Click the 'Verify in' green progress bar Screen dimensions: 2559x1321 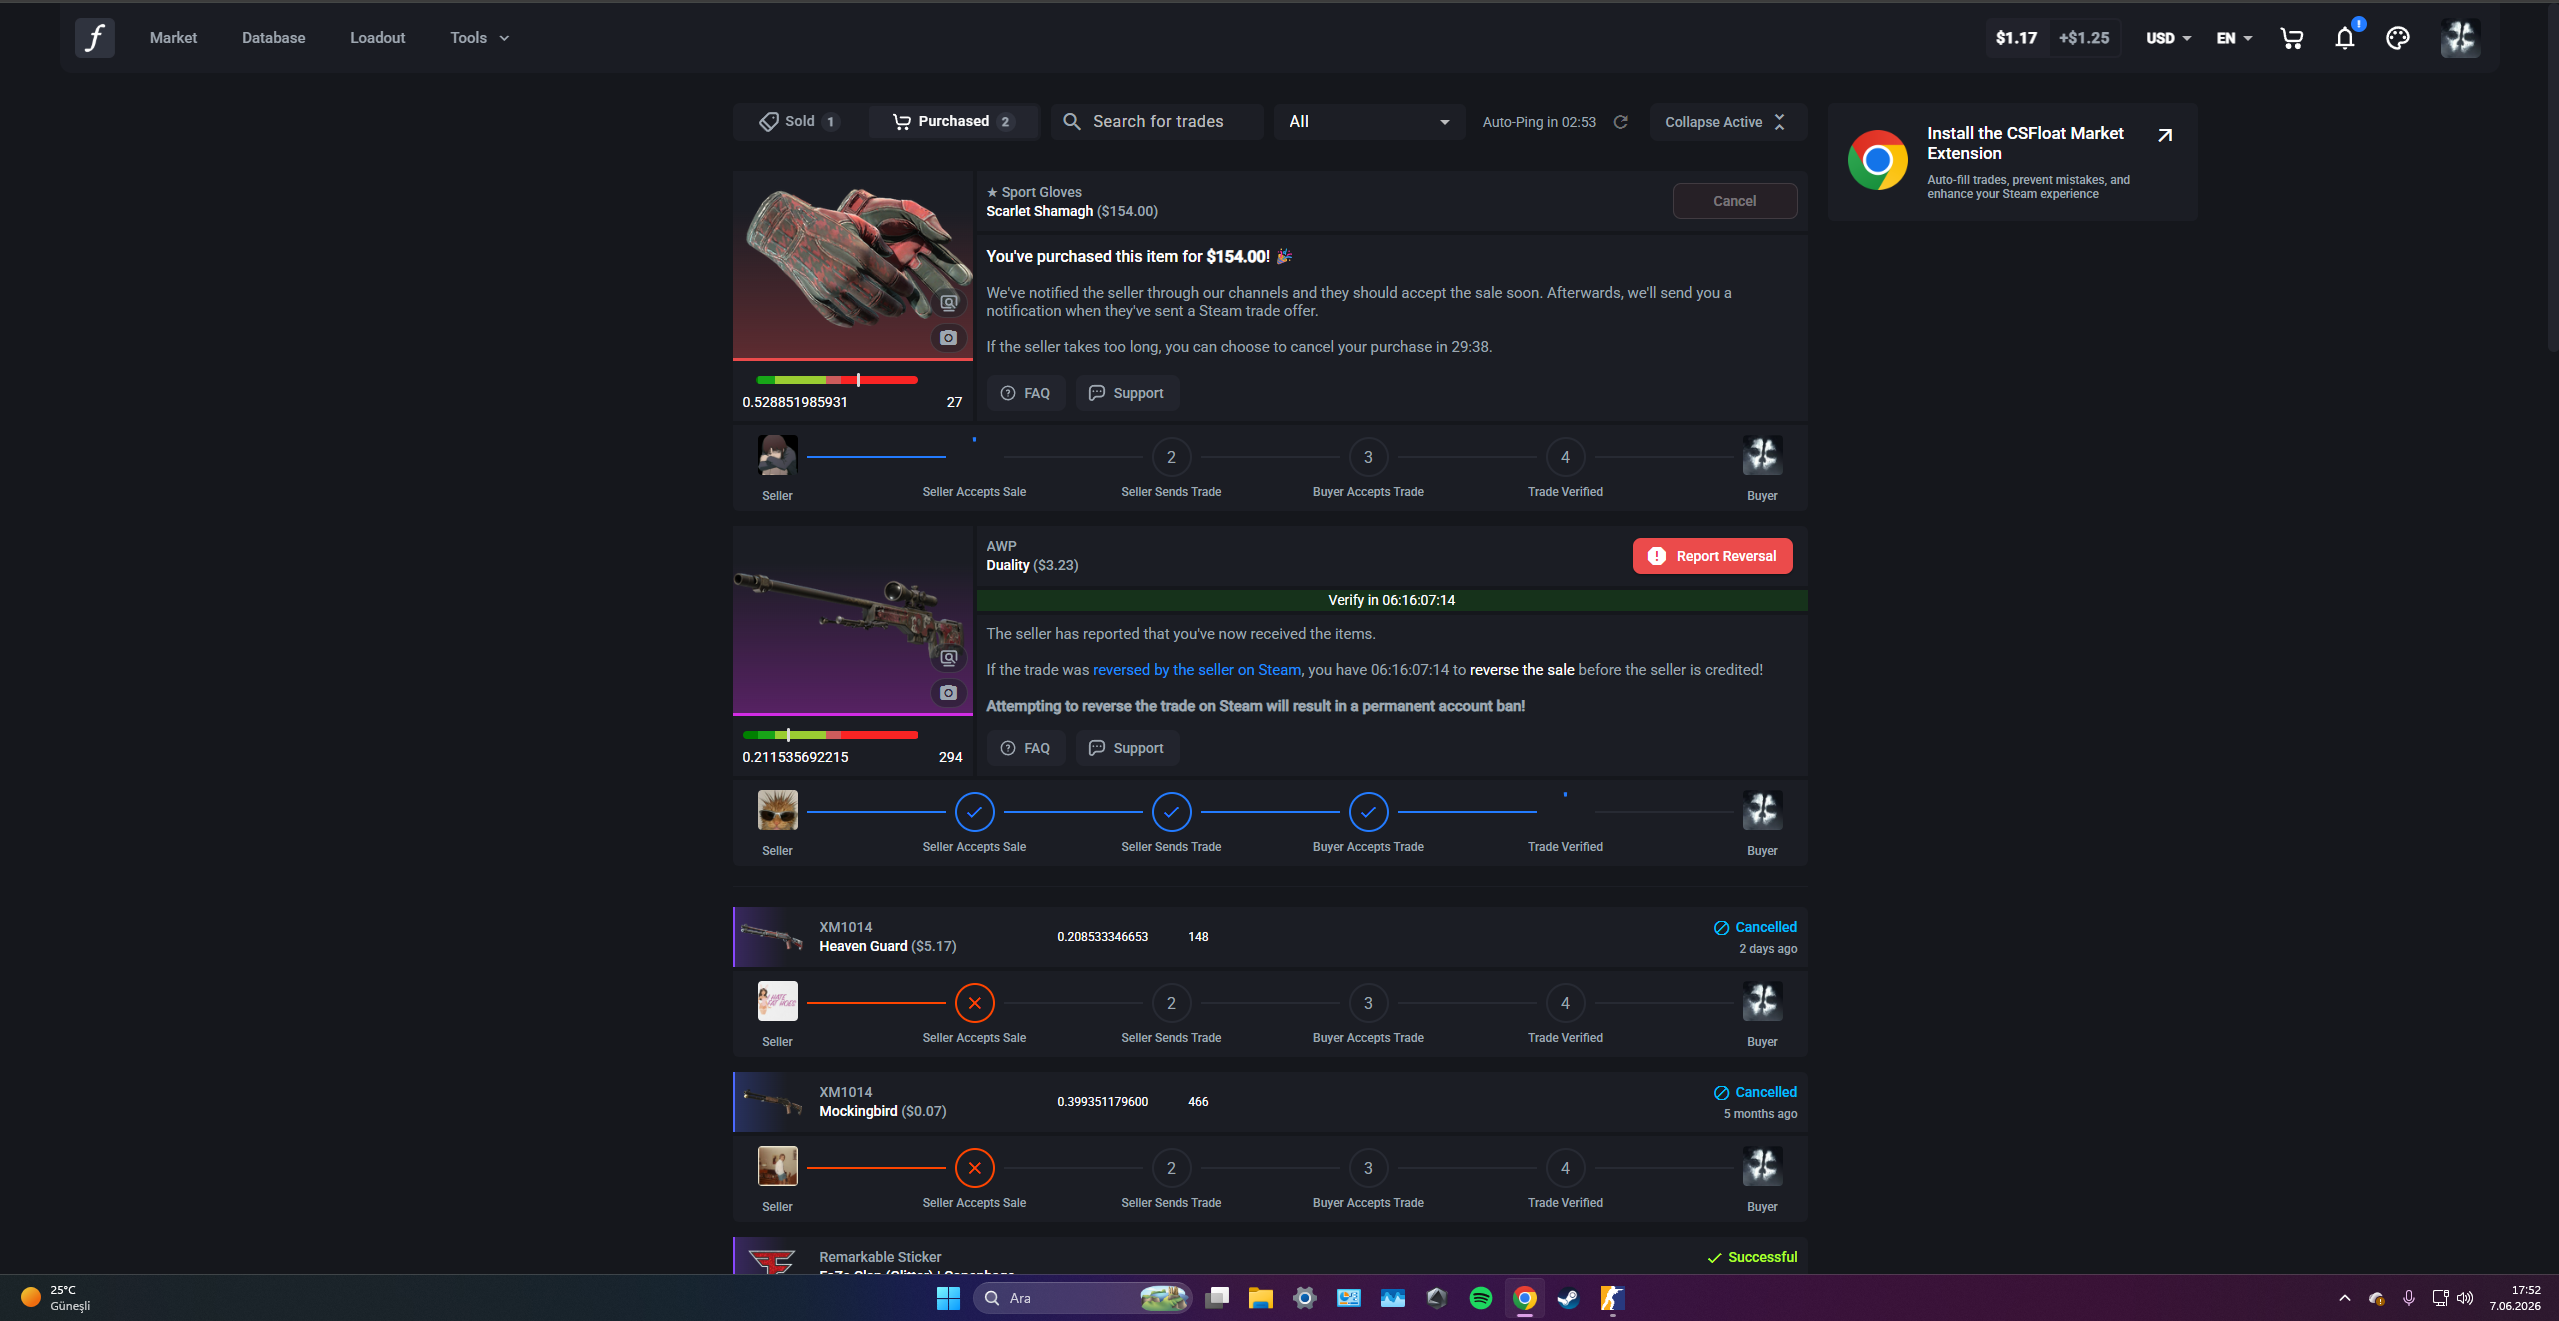[1391, 600]
